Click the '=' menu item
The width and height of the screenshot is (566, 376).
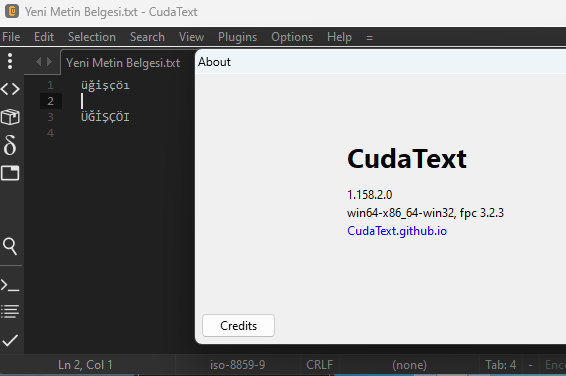(x=369, y=38)
